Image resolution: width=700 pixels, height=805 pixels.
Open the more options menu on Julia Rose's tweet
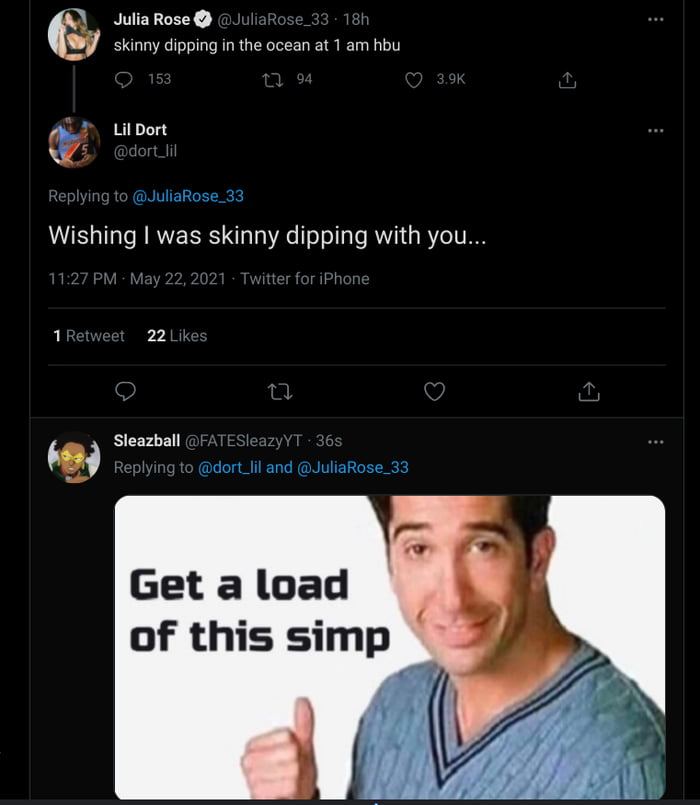657,18
